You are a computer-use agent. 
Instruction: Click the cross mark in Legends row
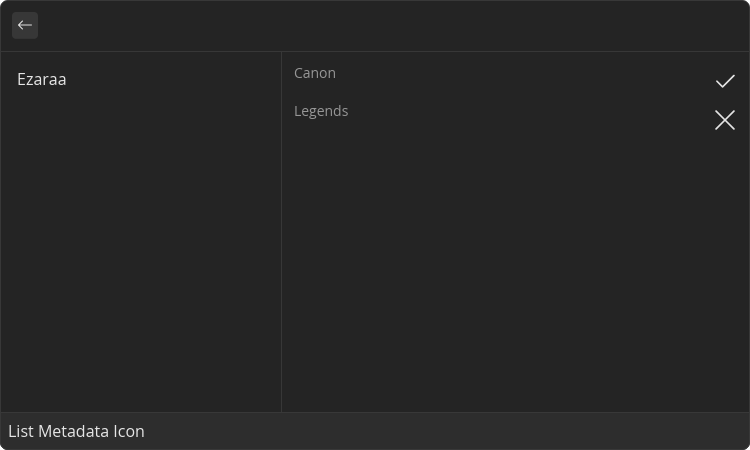click(725, 120)
